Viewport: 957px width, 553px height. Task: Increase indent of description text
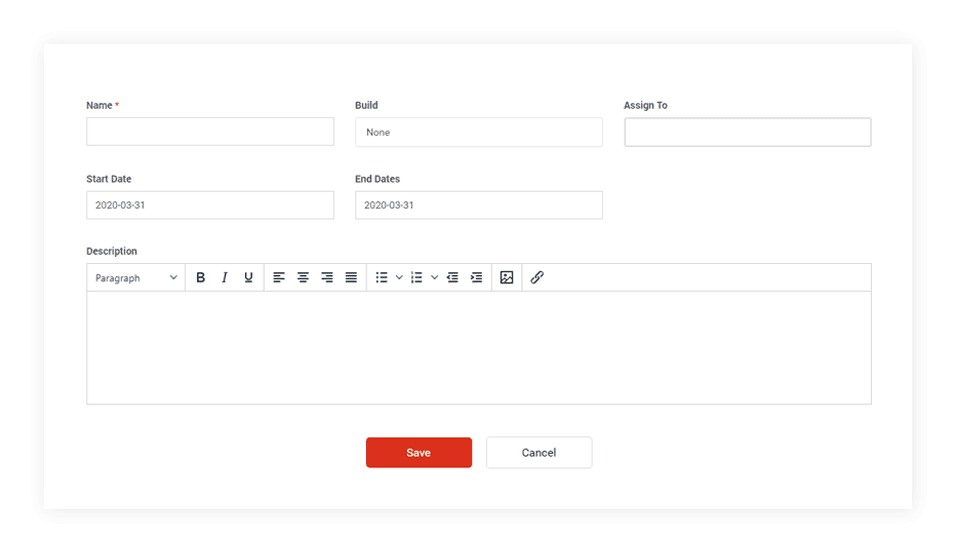pyautogui.click(x=477, y=278)
